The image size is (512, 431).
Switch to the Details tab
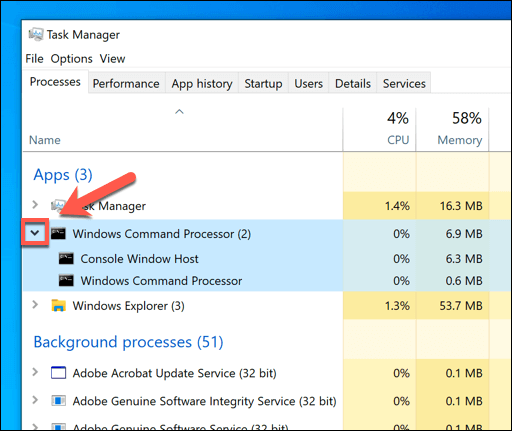353,83
